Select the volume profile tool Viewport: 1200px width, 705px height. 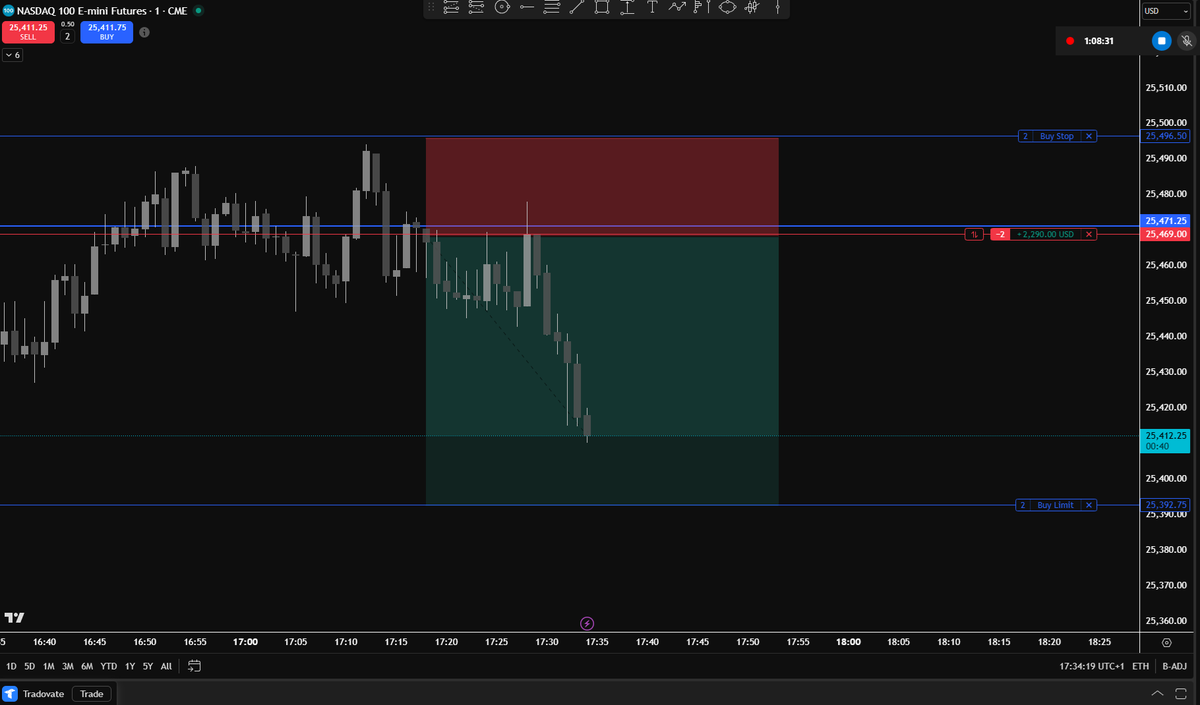coord(702,8)
